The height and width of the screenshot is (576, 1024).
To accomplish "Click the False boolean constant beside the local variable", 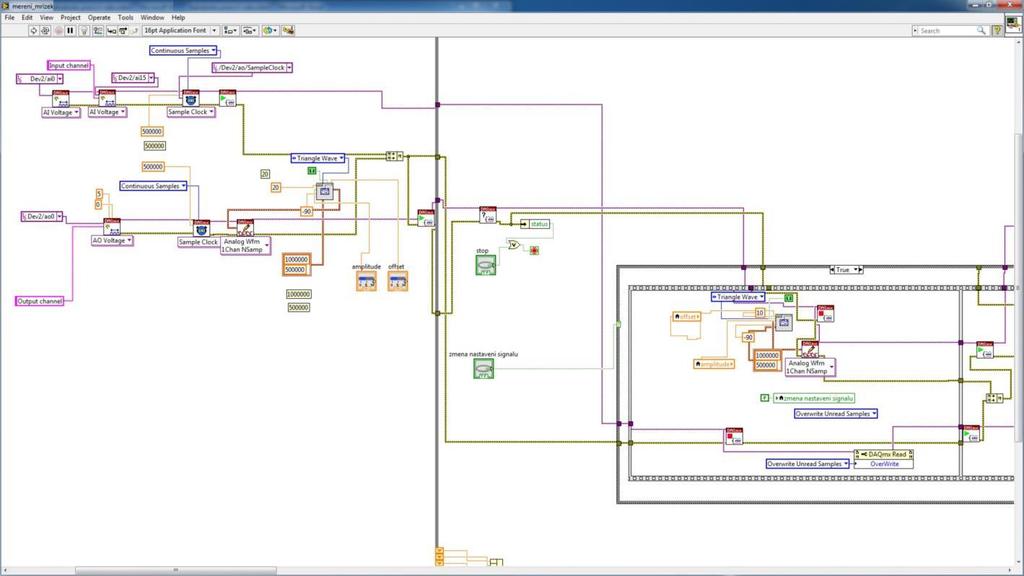I will pos(765,398).
